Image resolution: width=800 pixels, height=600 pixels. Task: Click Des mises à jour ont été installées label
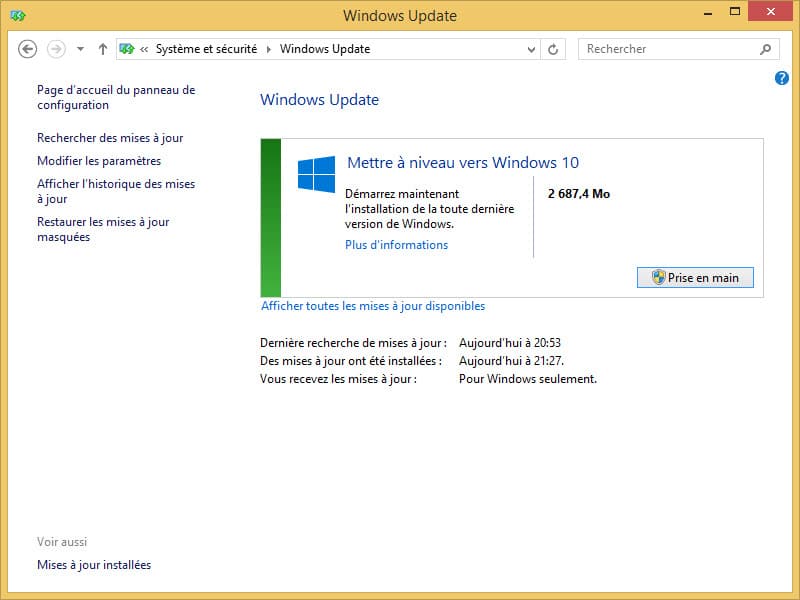click(351, 361)
